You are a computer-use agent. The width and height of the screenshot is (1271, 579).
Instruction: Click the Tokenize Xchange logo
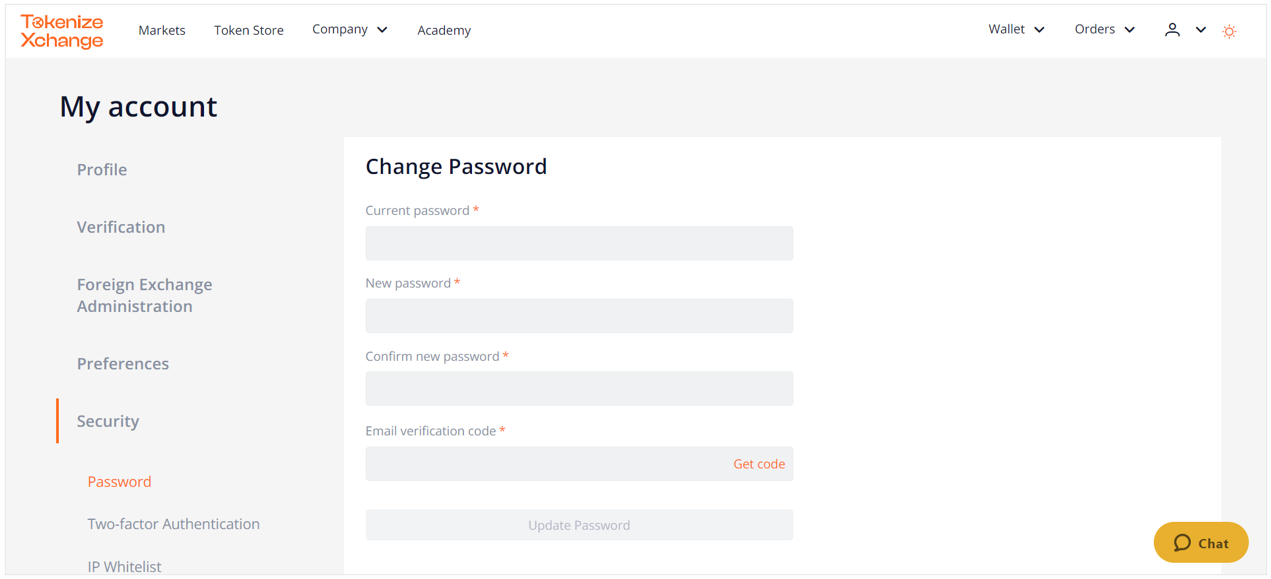(62, 31)
